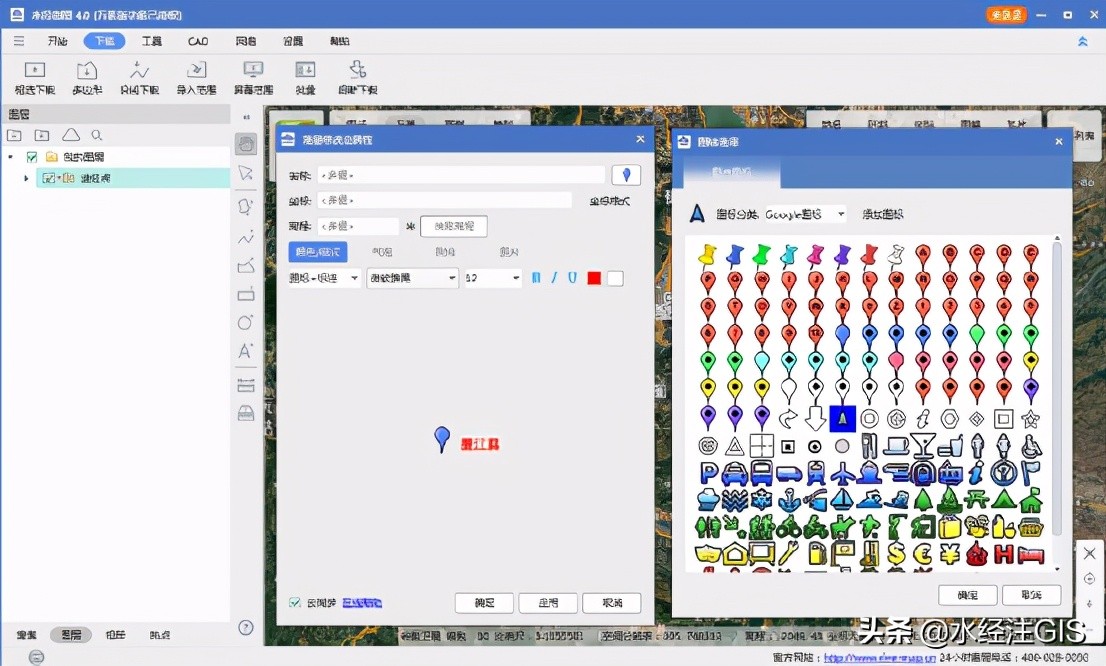This screenshot has height=666, width=1106.
Task: Open the hamburger main menu
Action: coord(19,41)
